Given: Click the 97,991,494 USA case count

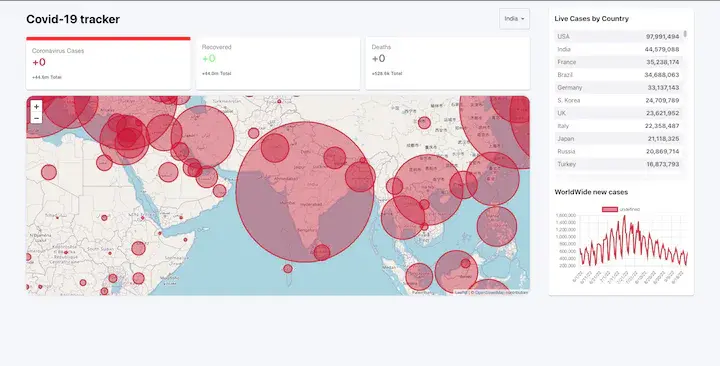Looking at the screenshot, I should click(x=662, y=36).
